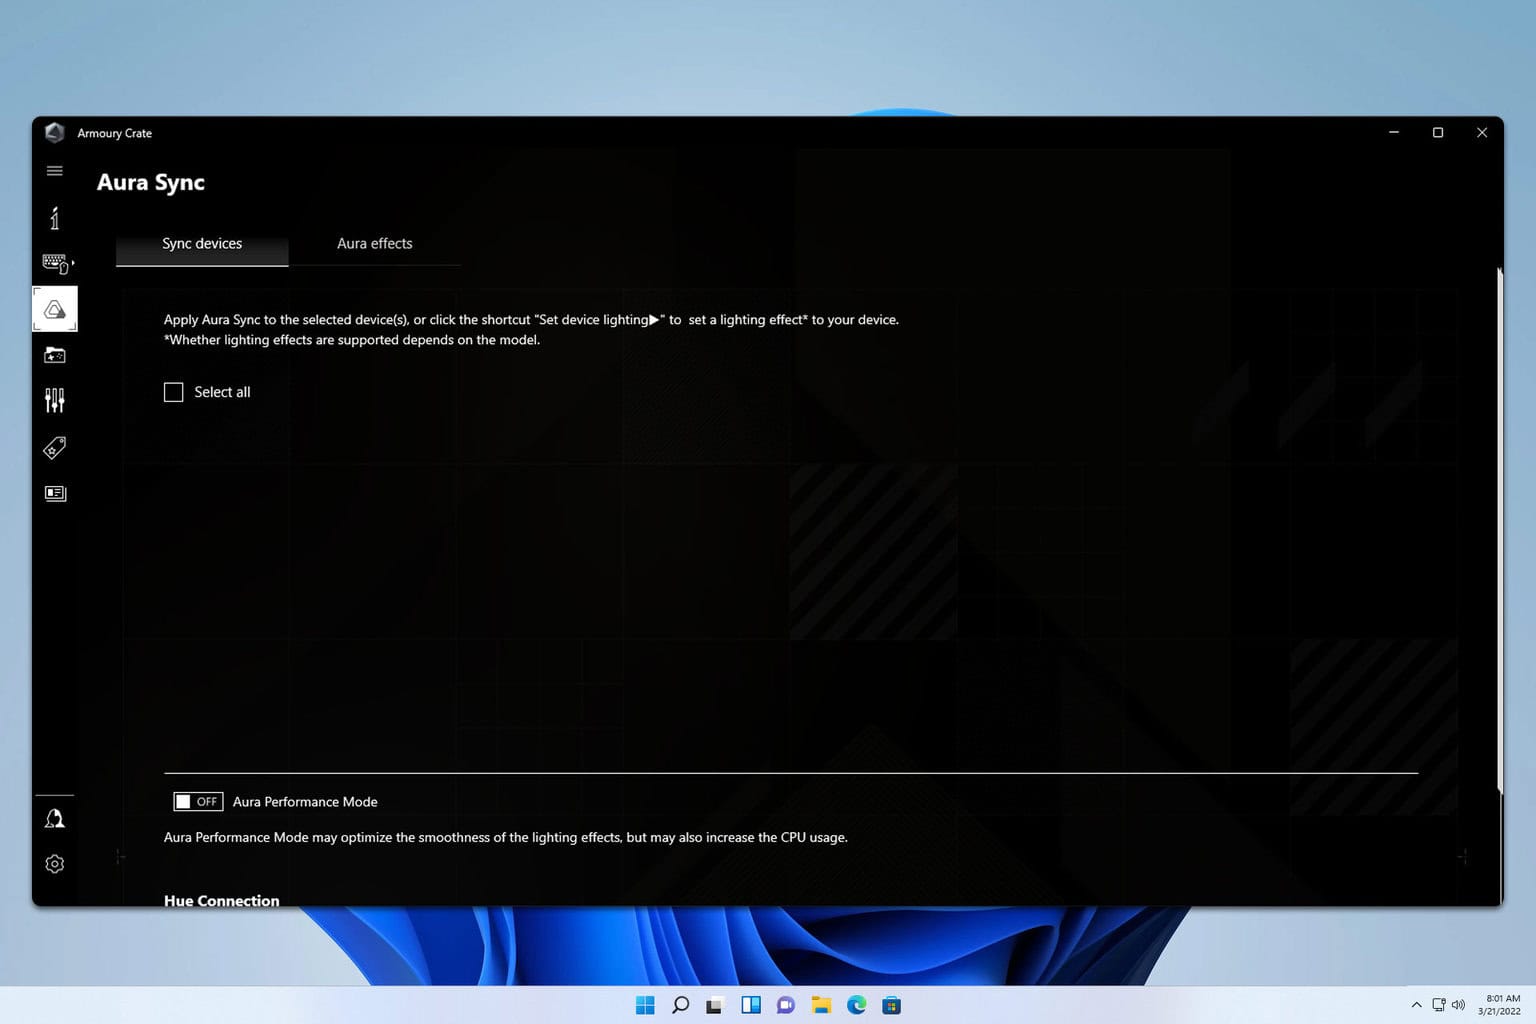Switch to the Sync devices tab
The image size is (1536, 1024).
[x=202, y=244]
